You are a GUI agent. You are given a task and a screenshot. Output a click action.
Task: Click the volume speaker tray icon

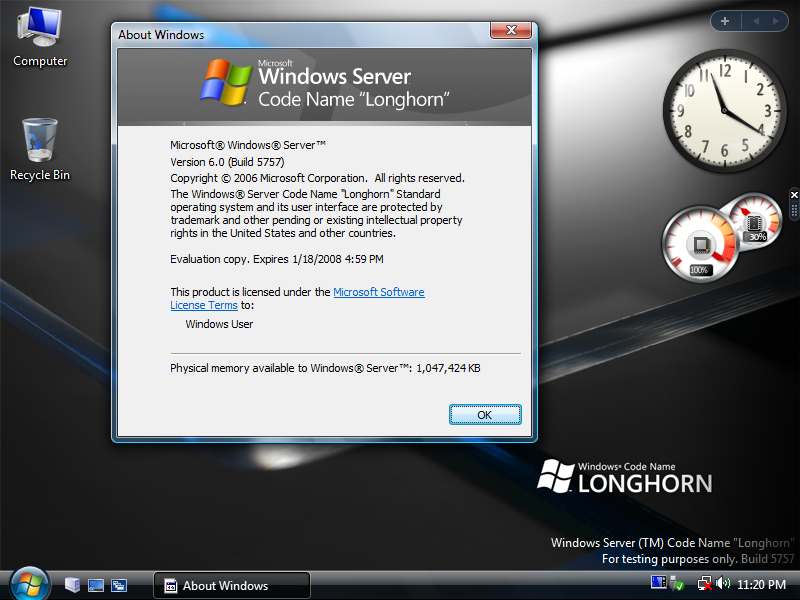coord(723,583)
